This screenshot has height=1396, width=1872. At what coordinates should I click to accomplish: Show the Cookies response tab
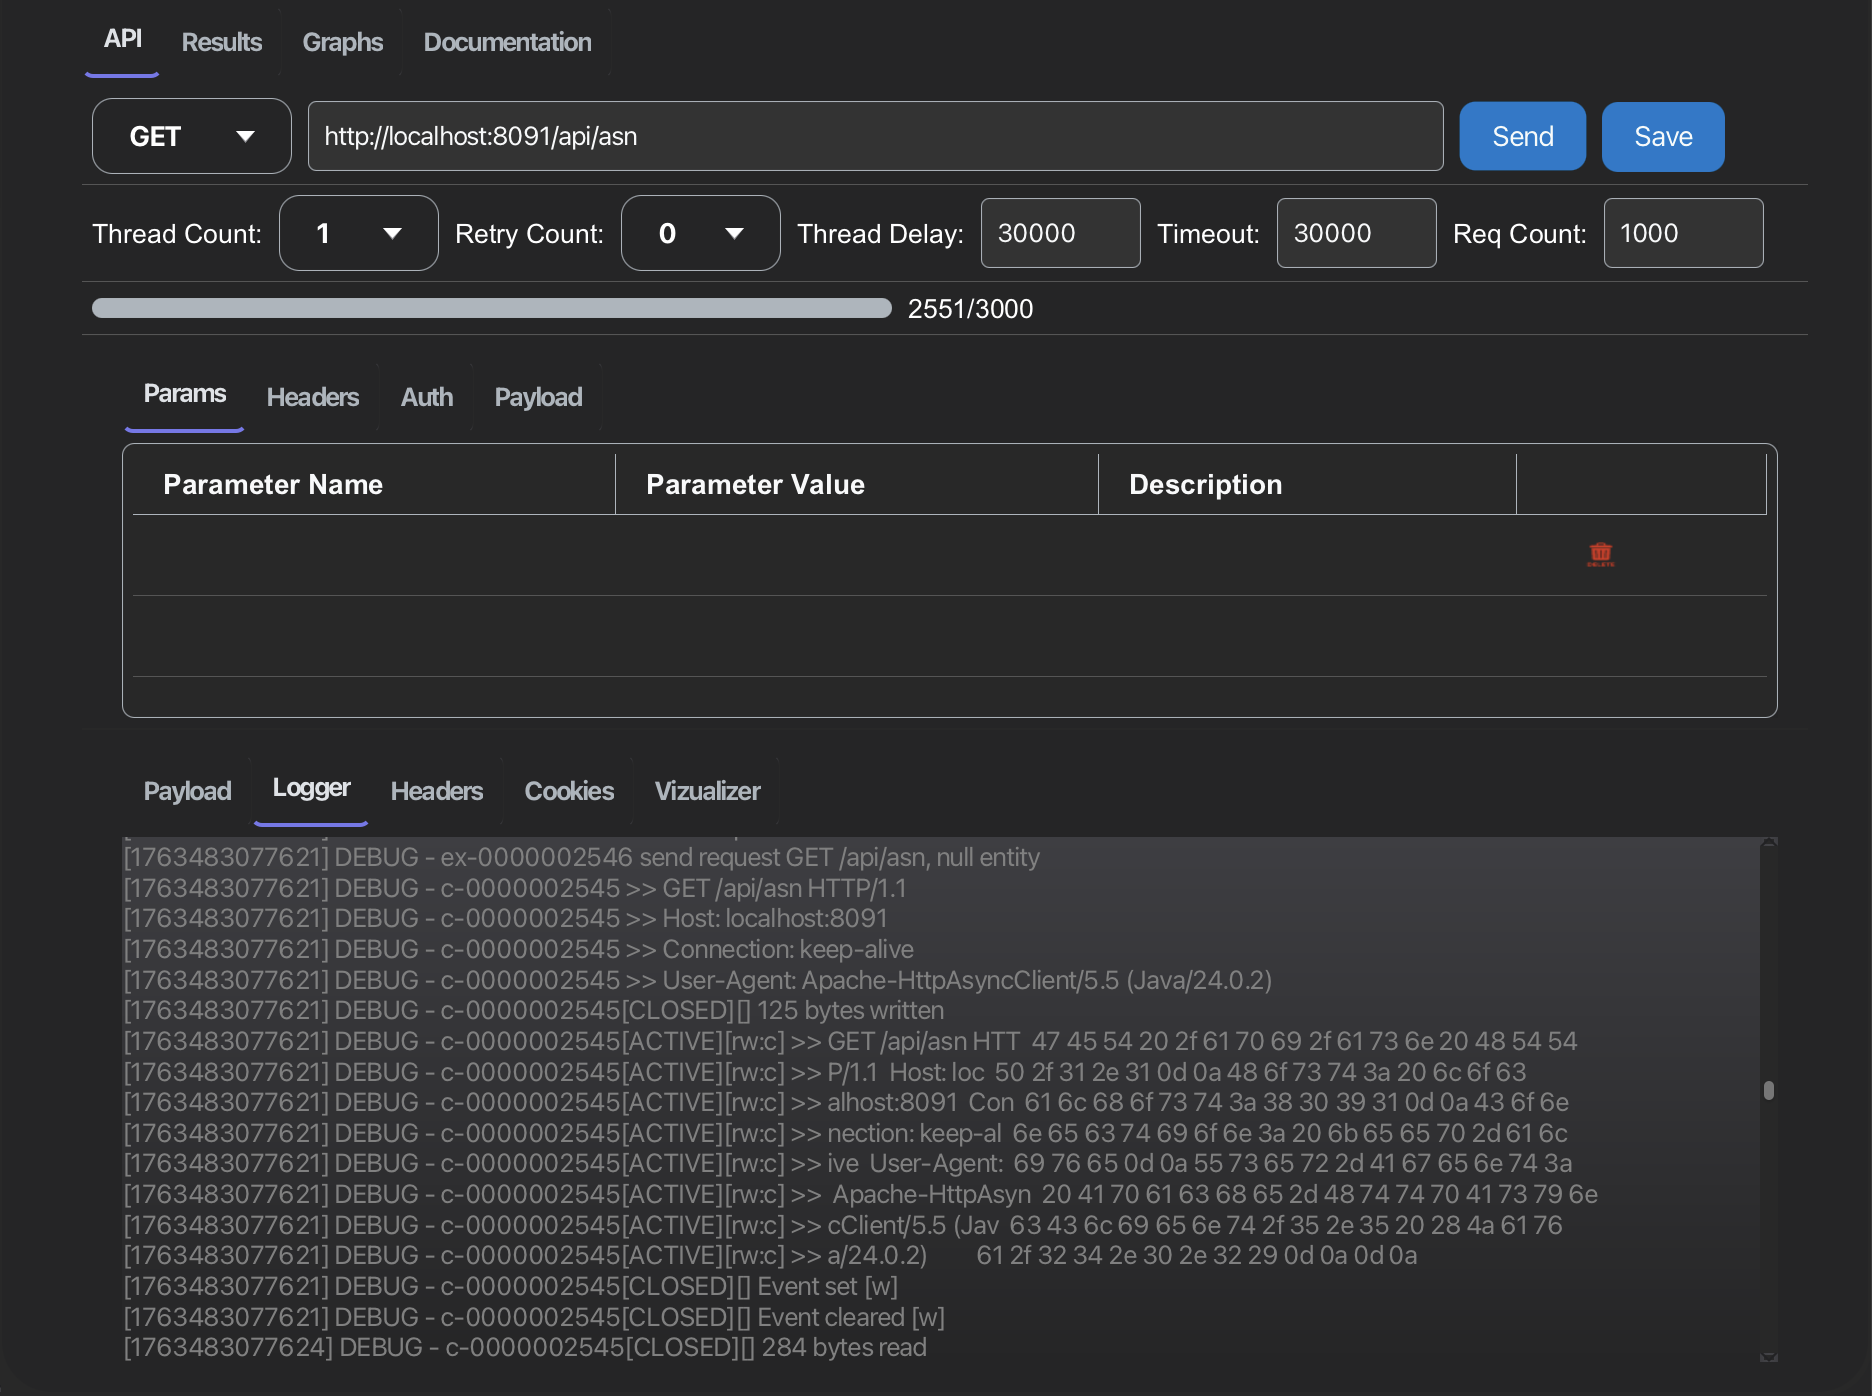coord(569,791)
